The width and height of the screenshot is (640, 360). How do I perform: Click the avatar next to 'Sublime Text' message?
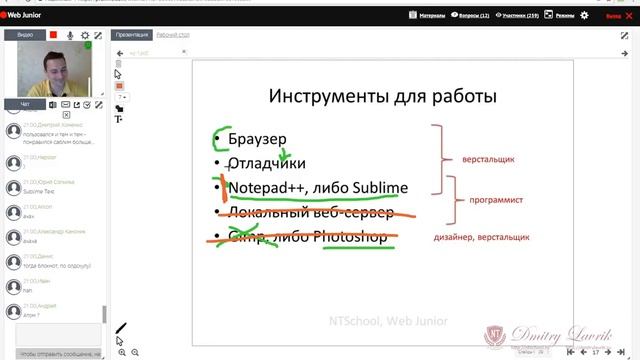coord(13,188)
